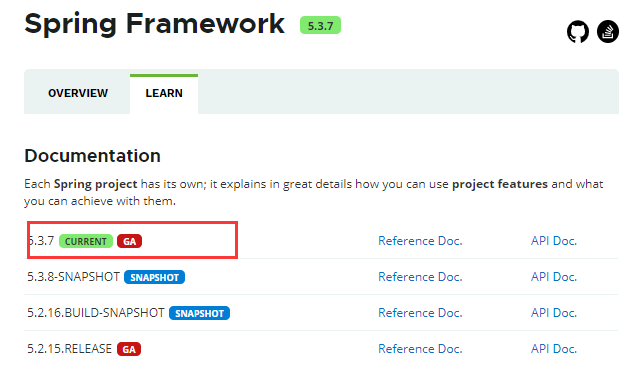
Task: Open the Stack Overflow icon link
Action: pyautogui.click(x=607, y=31)
